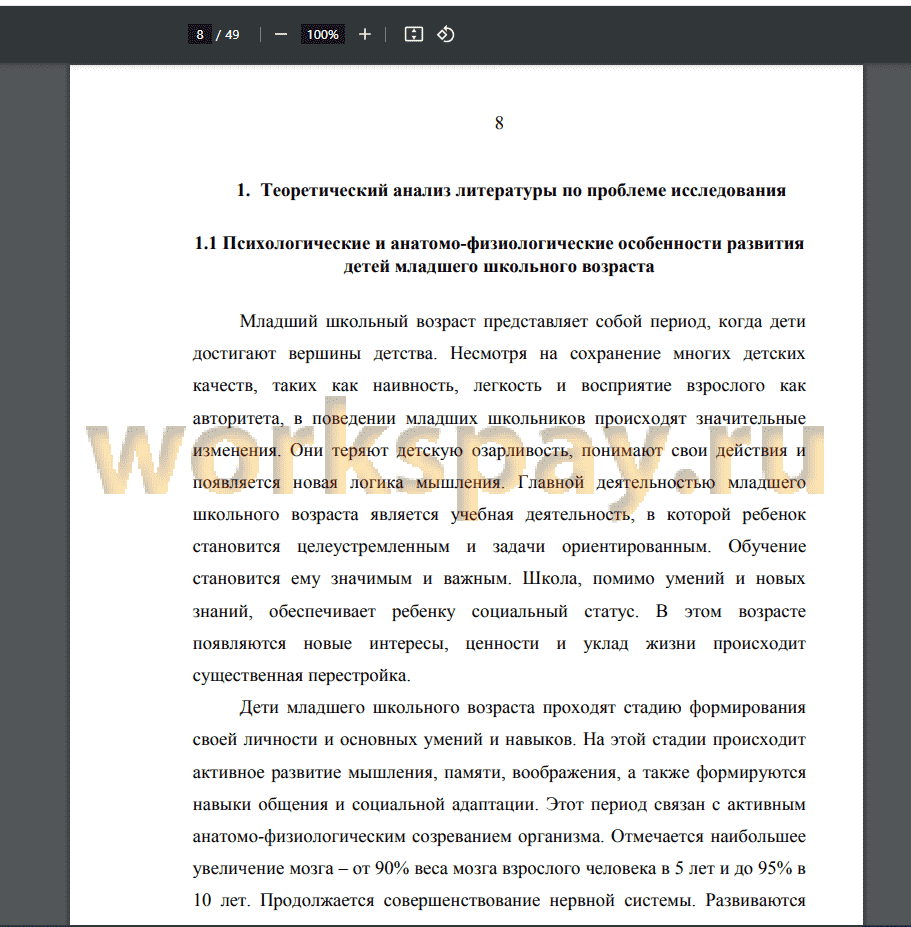Click the total pages label "/ 49"

(228, 35)
